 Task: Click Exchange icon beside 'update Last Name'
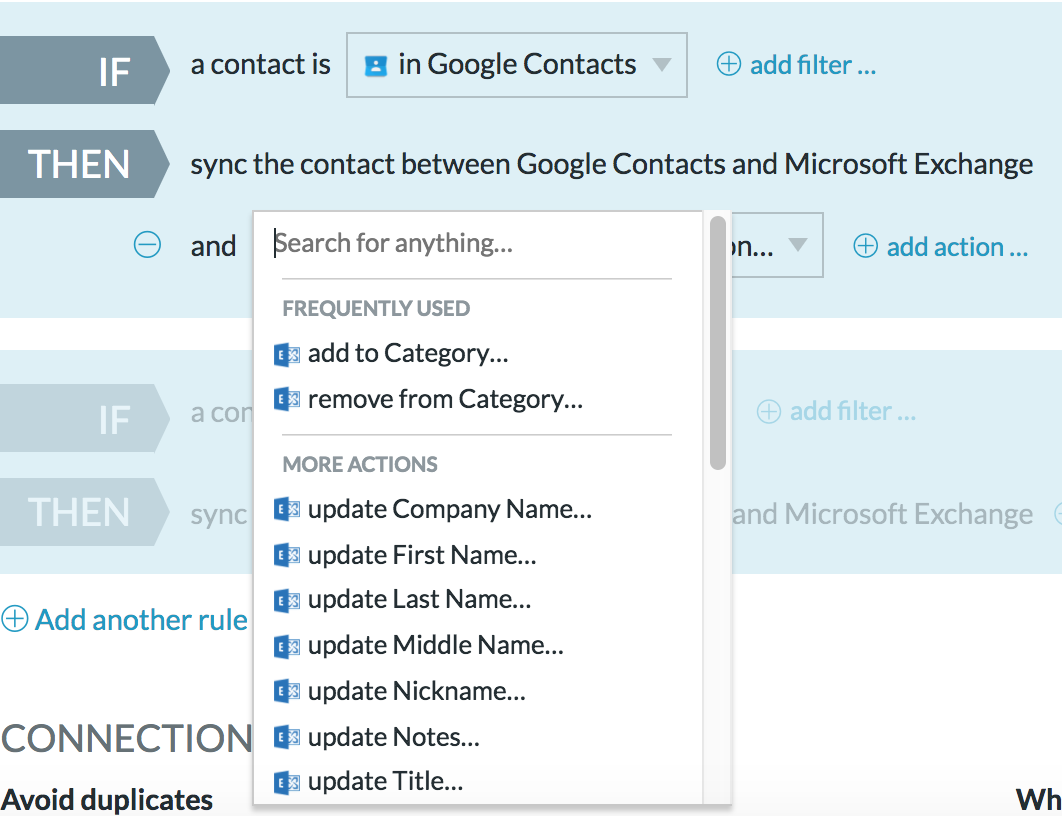click(x=286, y=601)
